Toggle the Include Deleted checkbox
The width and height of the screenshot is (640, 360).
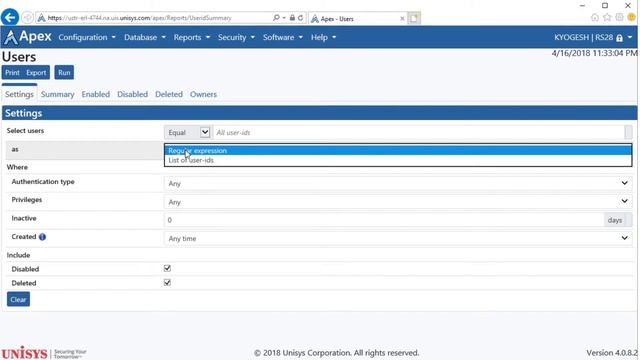pos(167,282)
